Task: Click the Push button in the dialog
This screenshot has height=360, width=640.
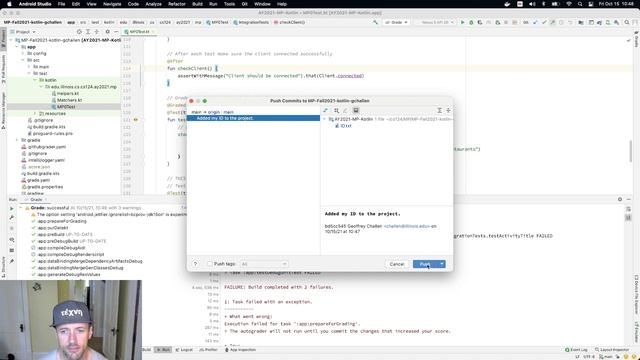Action: [425, 264]
